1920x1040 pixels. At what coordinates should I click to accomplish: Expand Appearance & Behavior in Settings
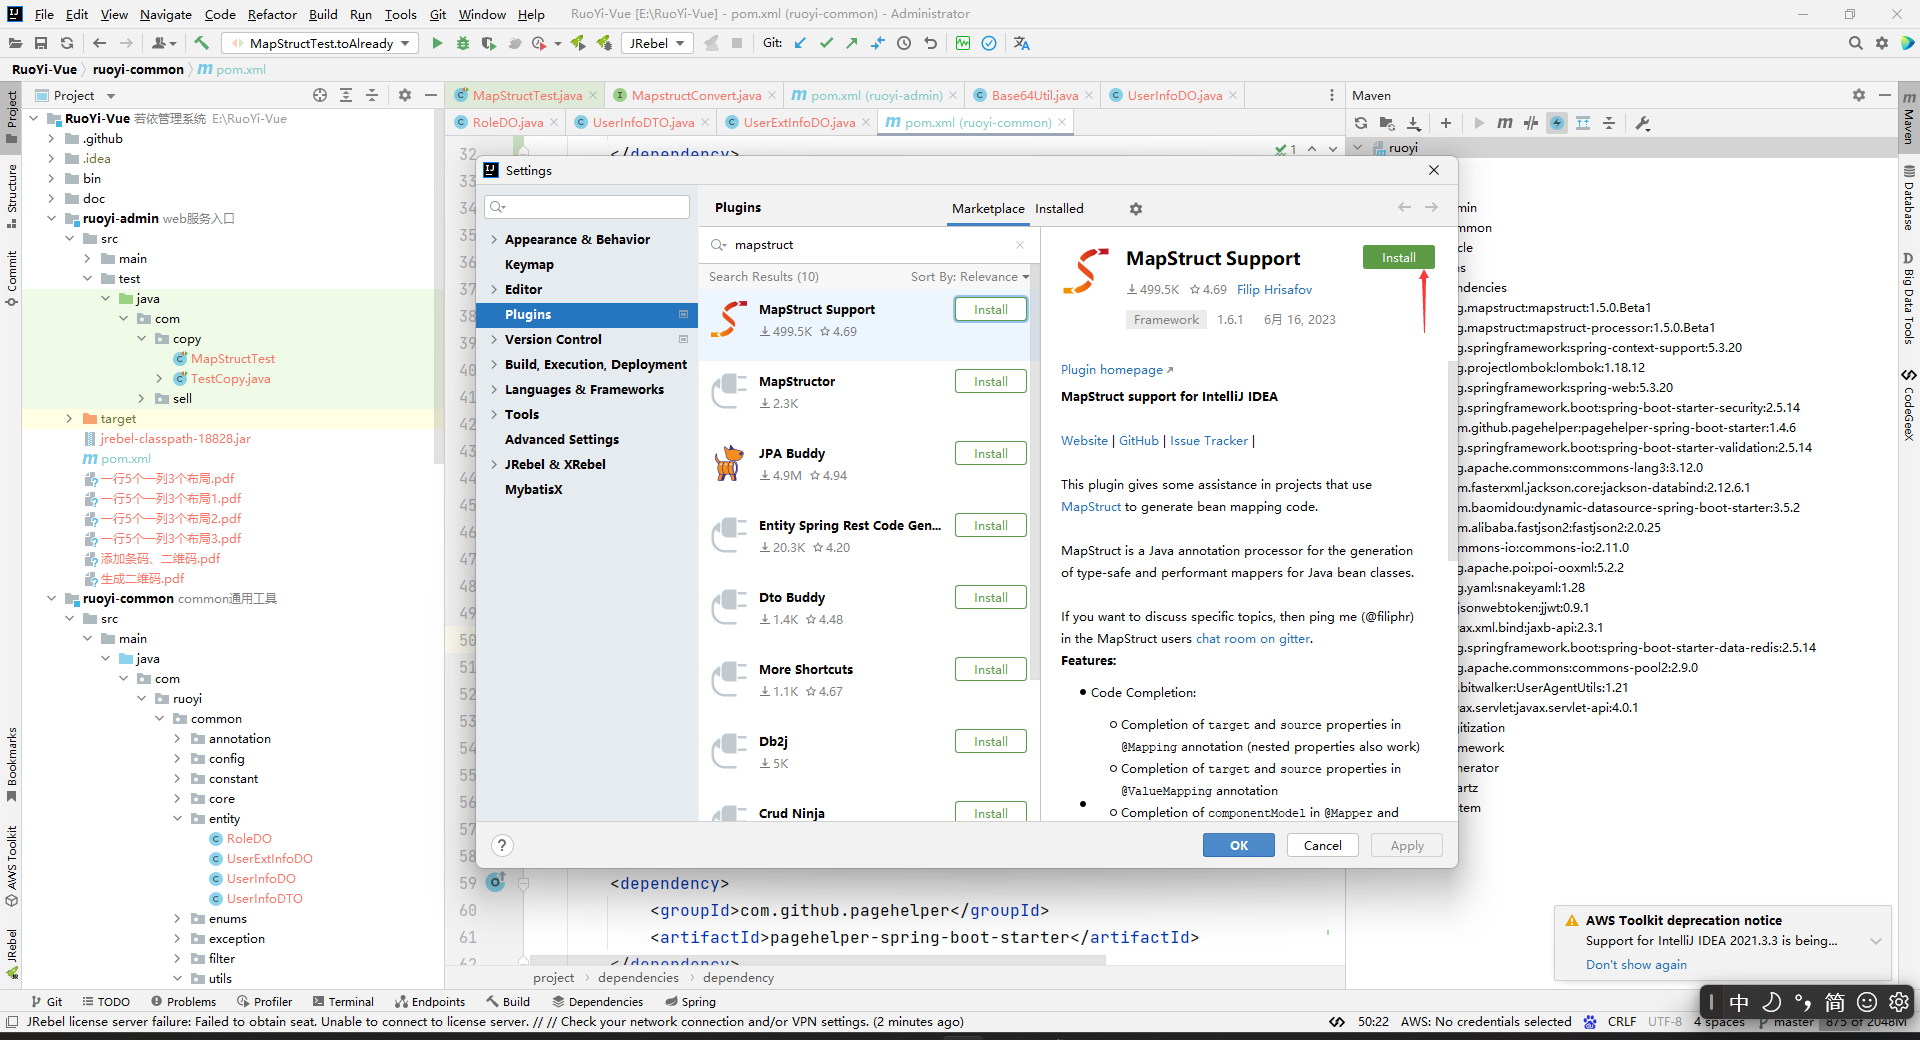coord(493,239)
